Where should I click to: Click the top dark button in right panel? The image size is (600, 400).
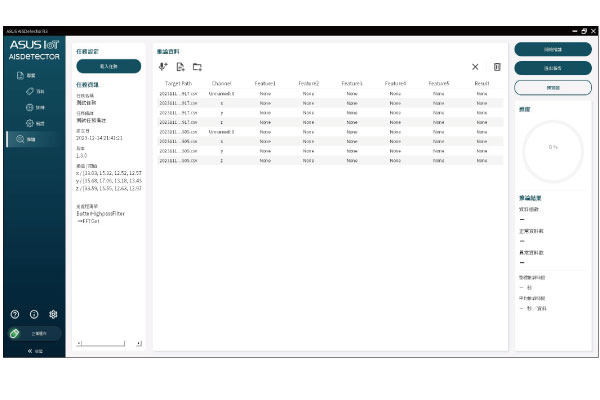click(553, 48)
